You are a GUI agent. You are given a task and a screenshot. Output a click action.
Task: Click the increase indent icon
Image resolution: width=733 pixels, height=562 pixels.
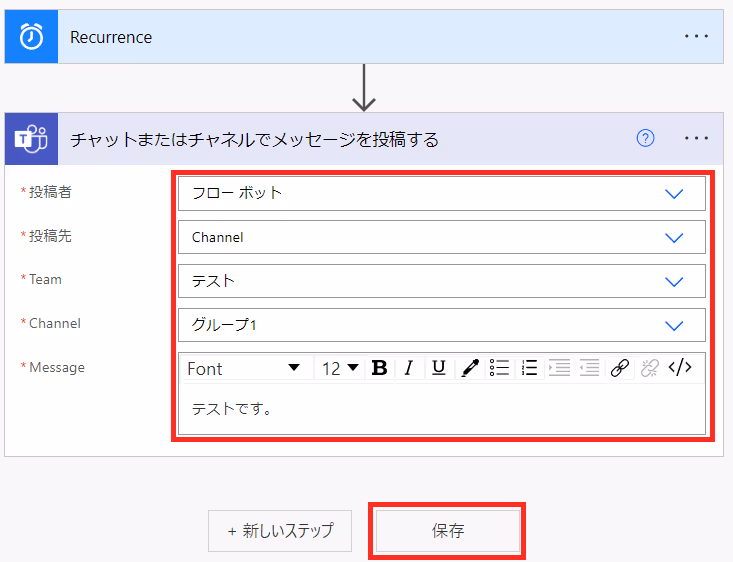pyautogui.click(x=560, y=368)
